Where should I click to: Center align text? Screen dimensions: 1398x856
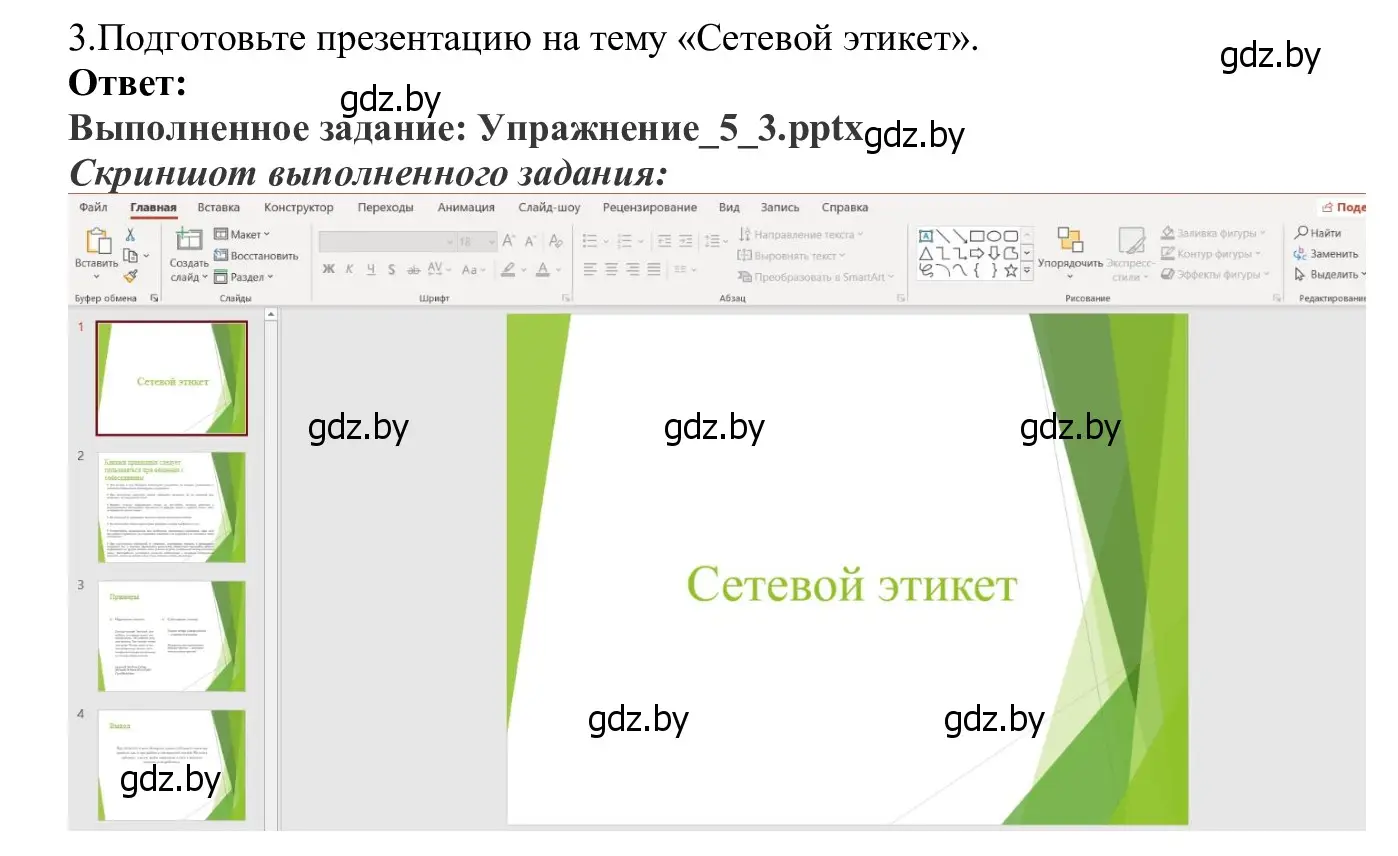point(611,269)
